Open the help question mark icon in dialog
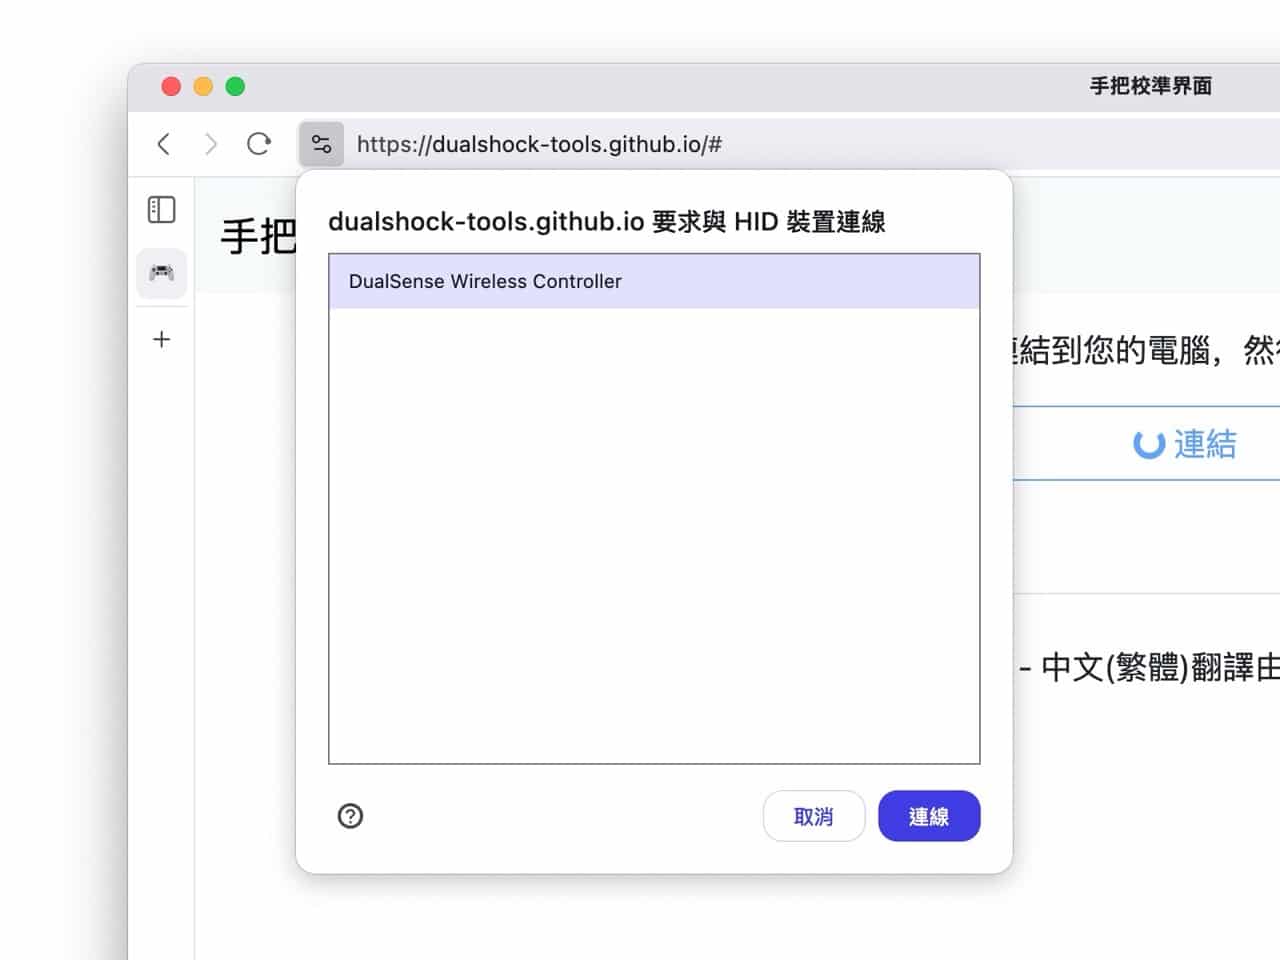The image size is (1280, 960). click(x=350, y=816)
